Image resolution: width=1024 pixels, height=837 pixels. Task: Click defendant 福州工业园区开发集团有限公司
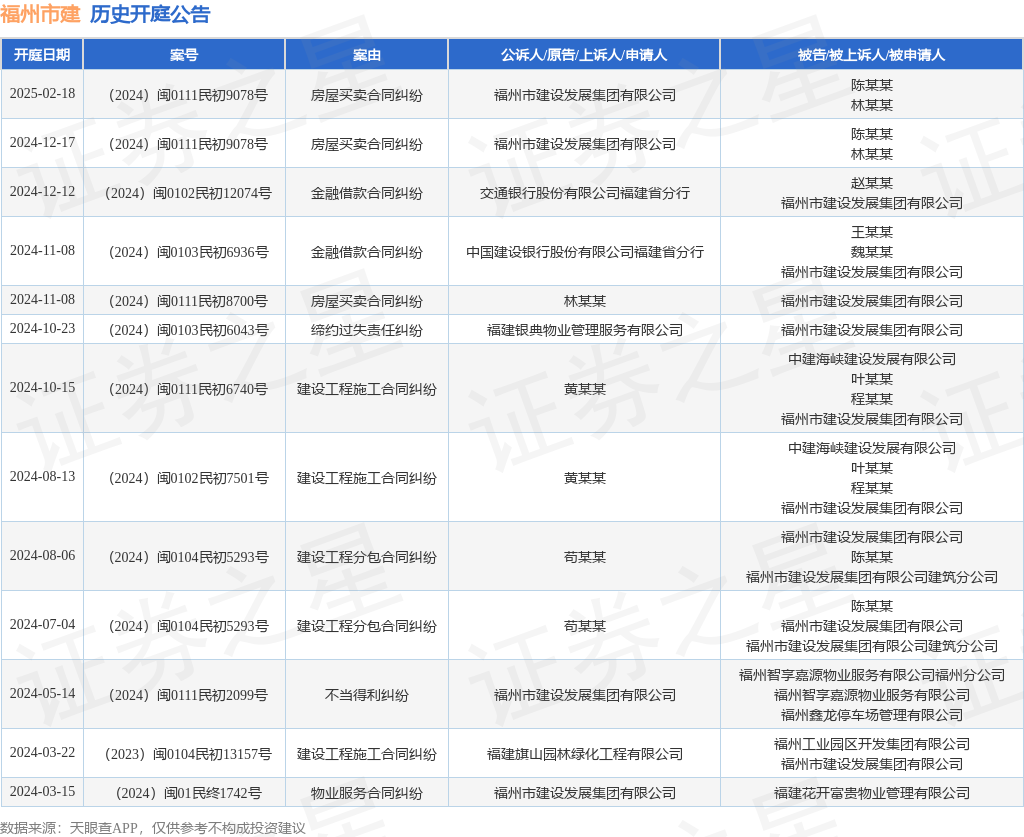[x=872, y=744]
